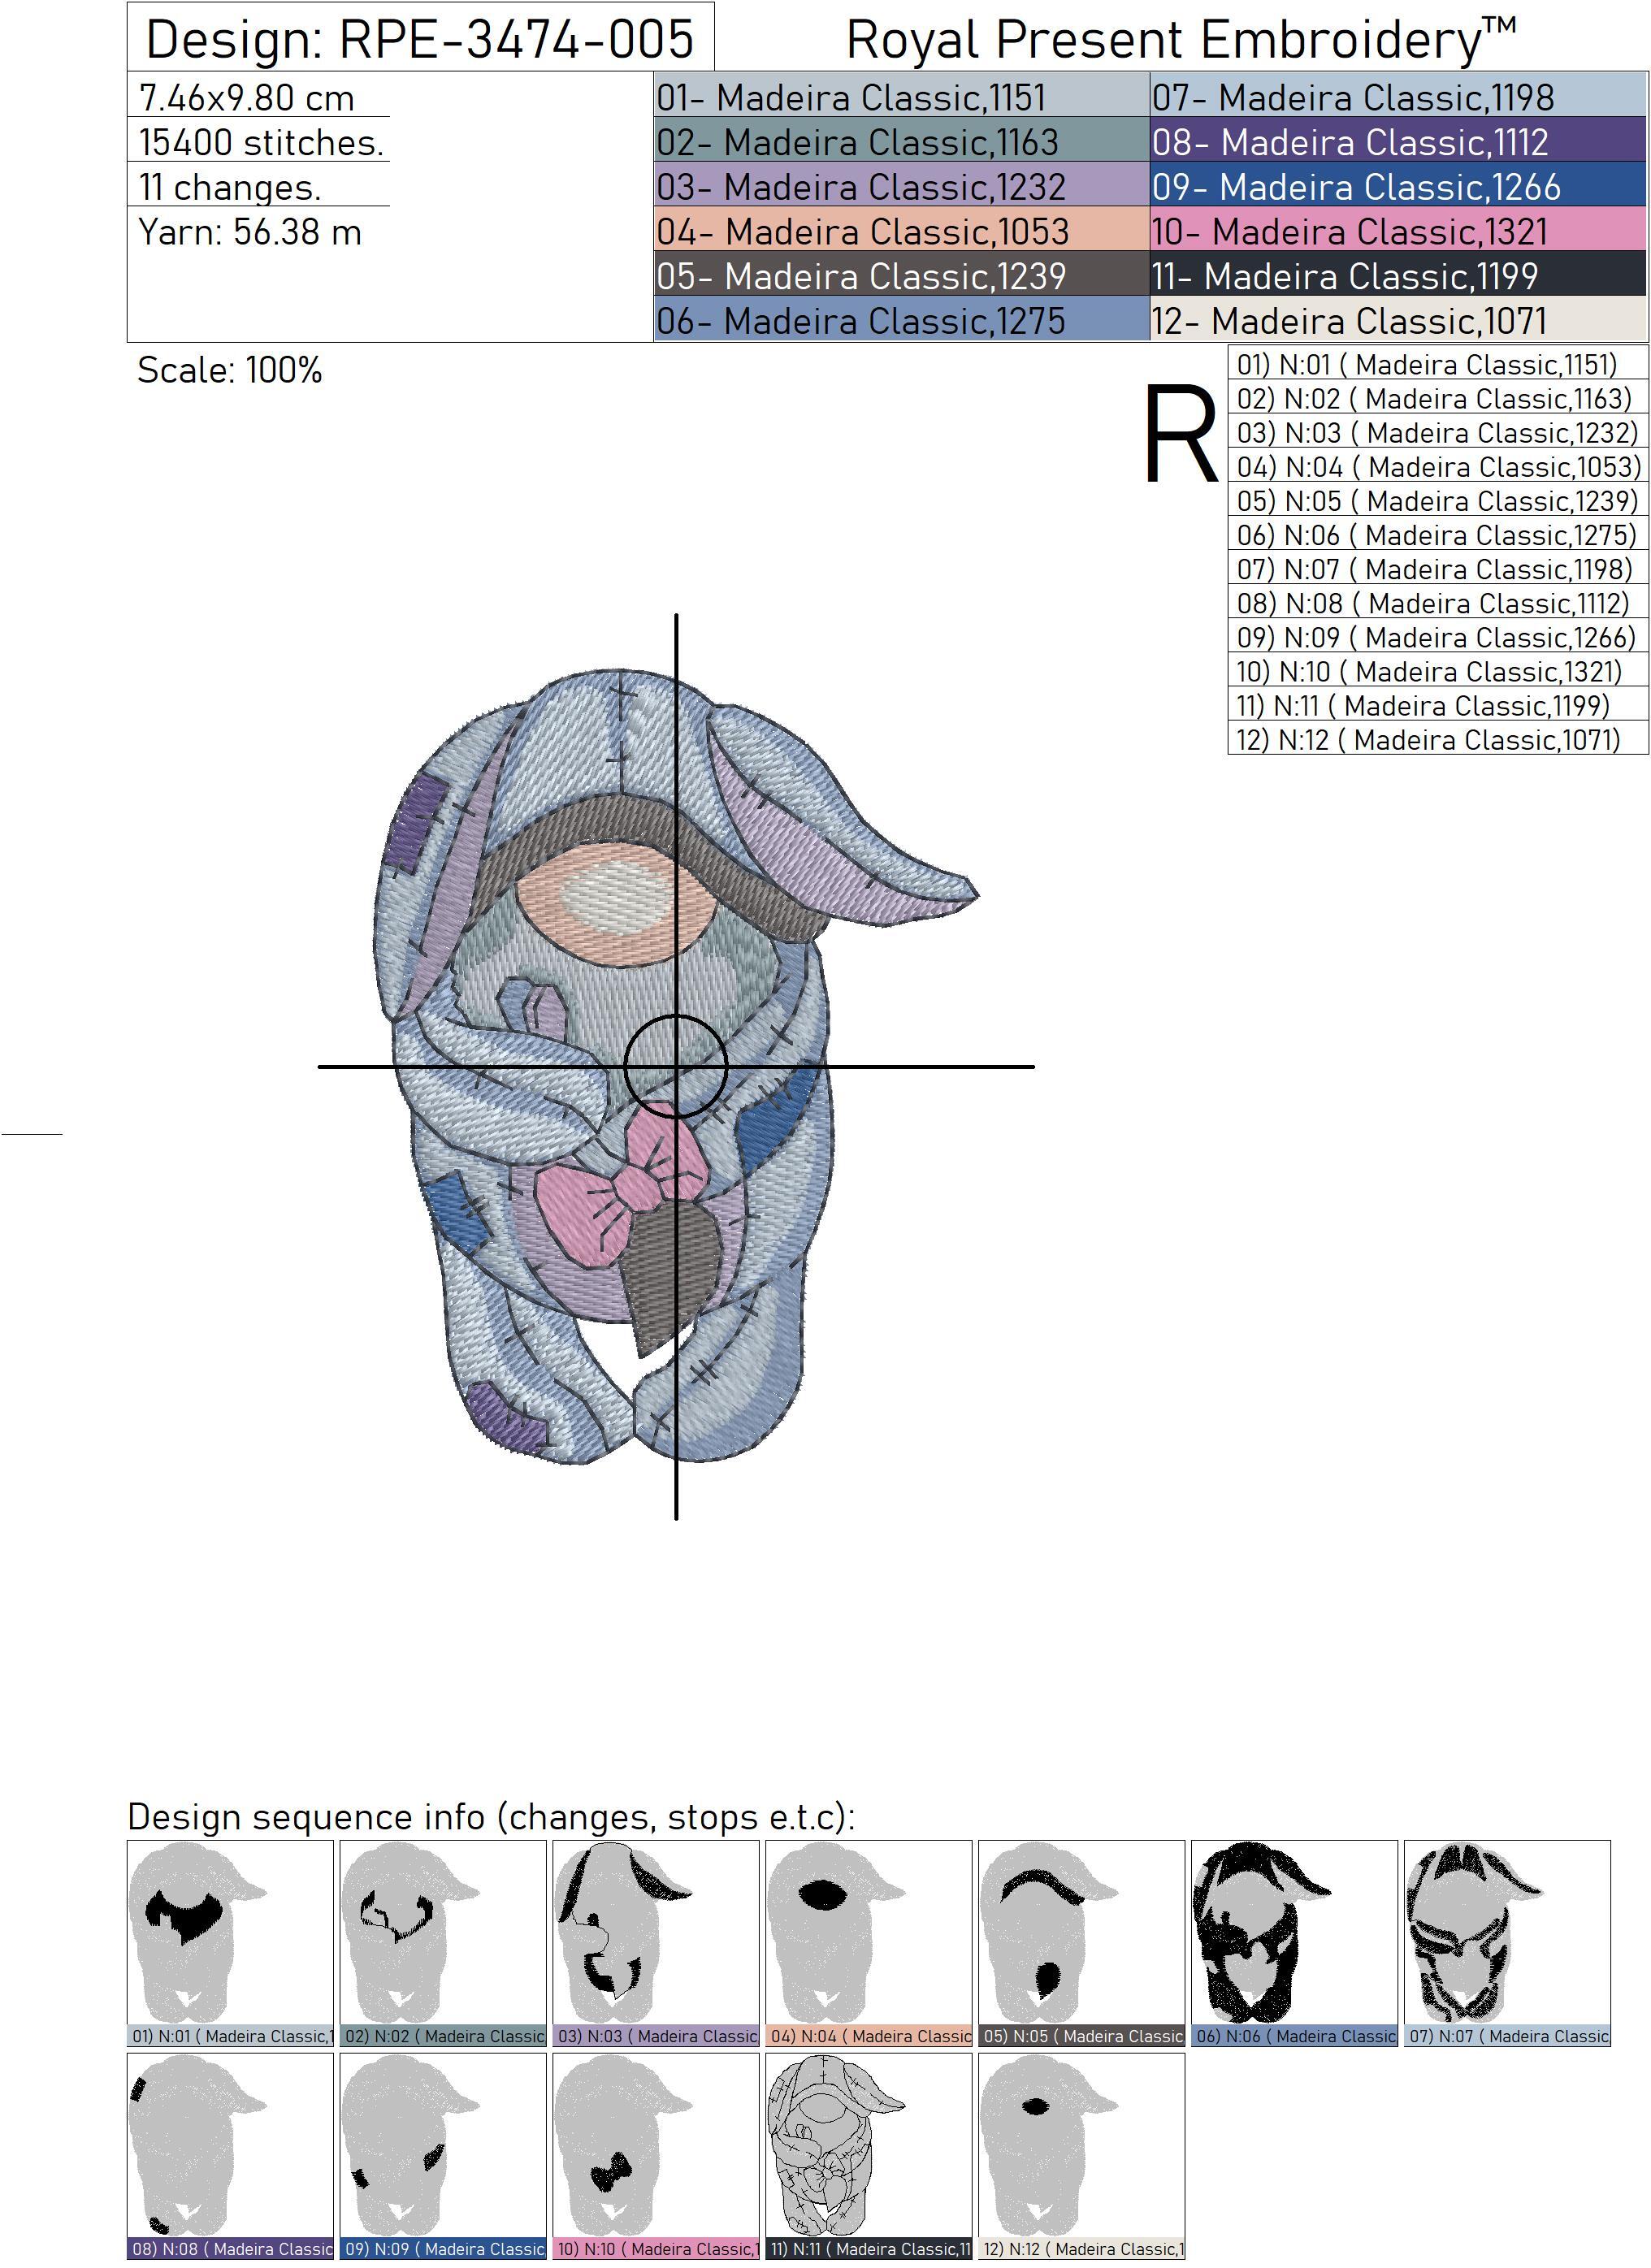The image size is (1651, 2268).
Task: Click the 09) N:09 sequence list row
Action: point(1437,636)
